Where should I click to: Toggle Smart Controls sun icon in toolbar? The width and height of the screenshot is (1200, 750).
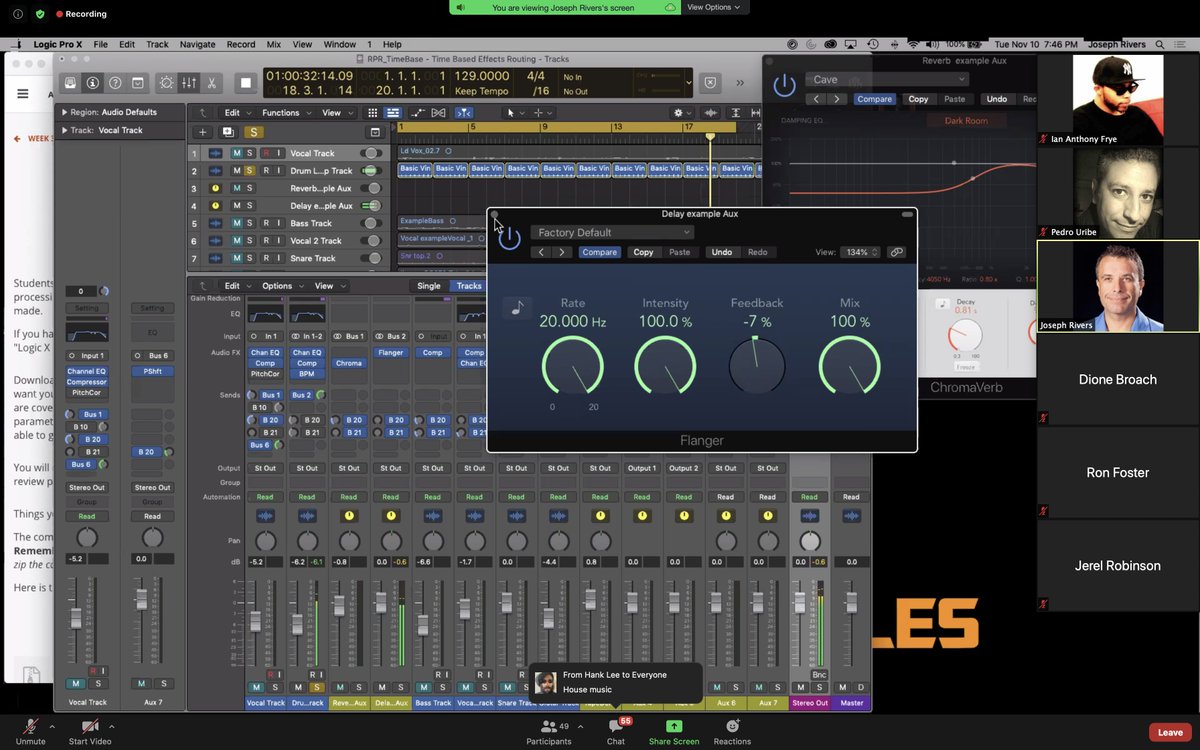click(x=166, y=83)
